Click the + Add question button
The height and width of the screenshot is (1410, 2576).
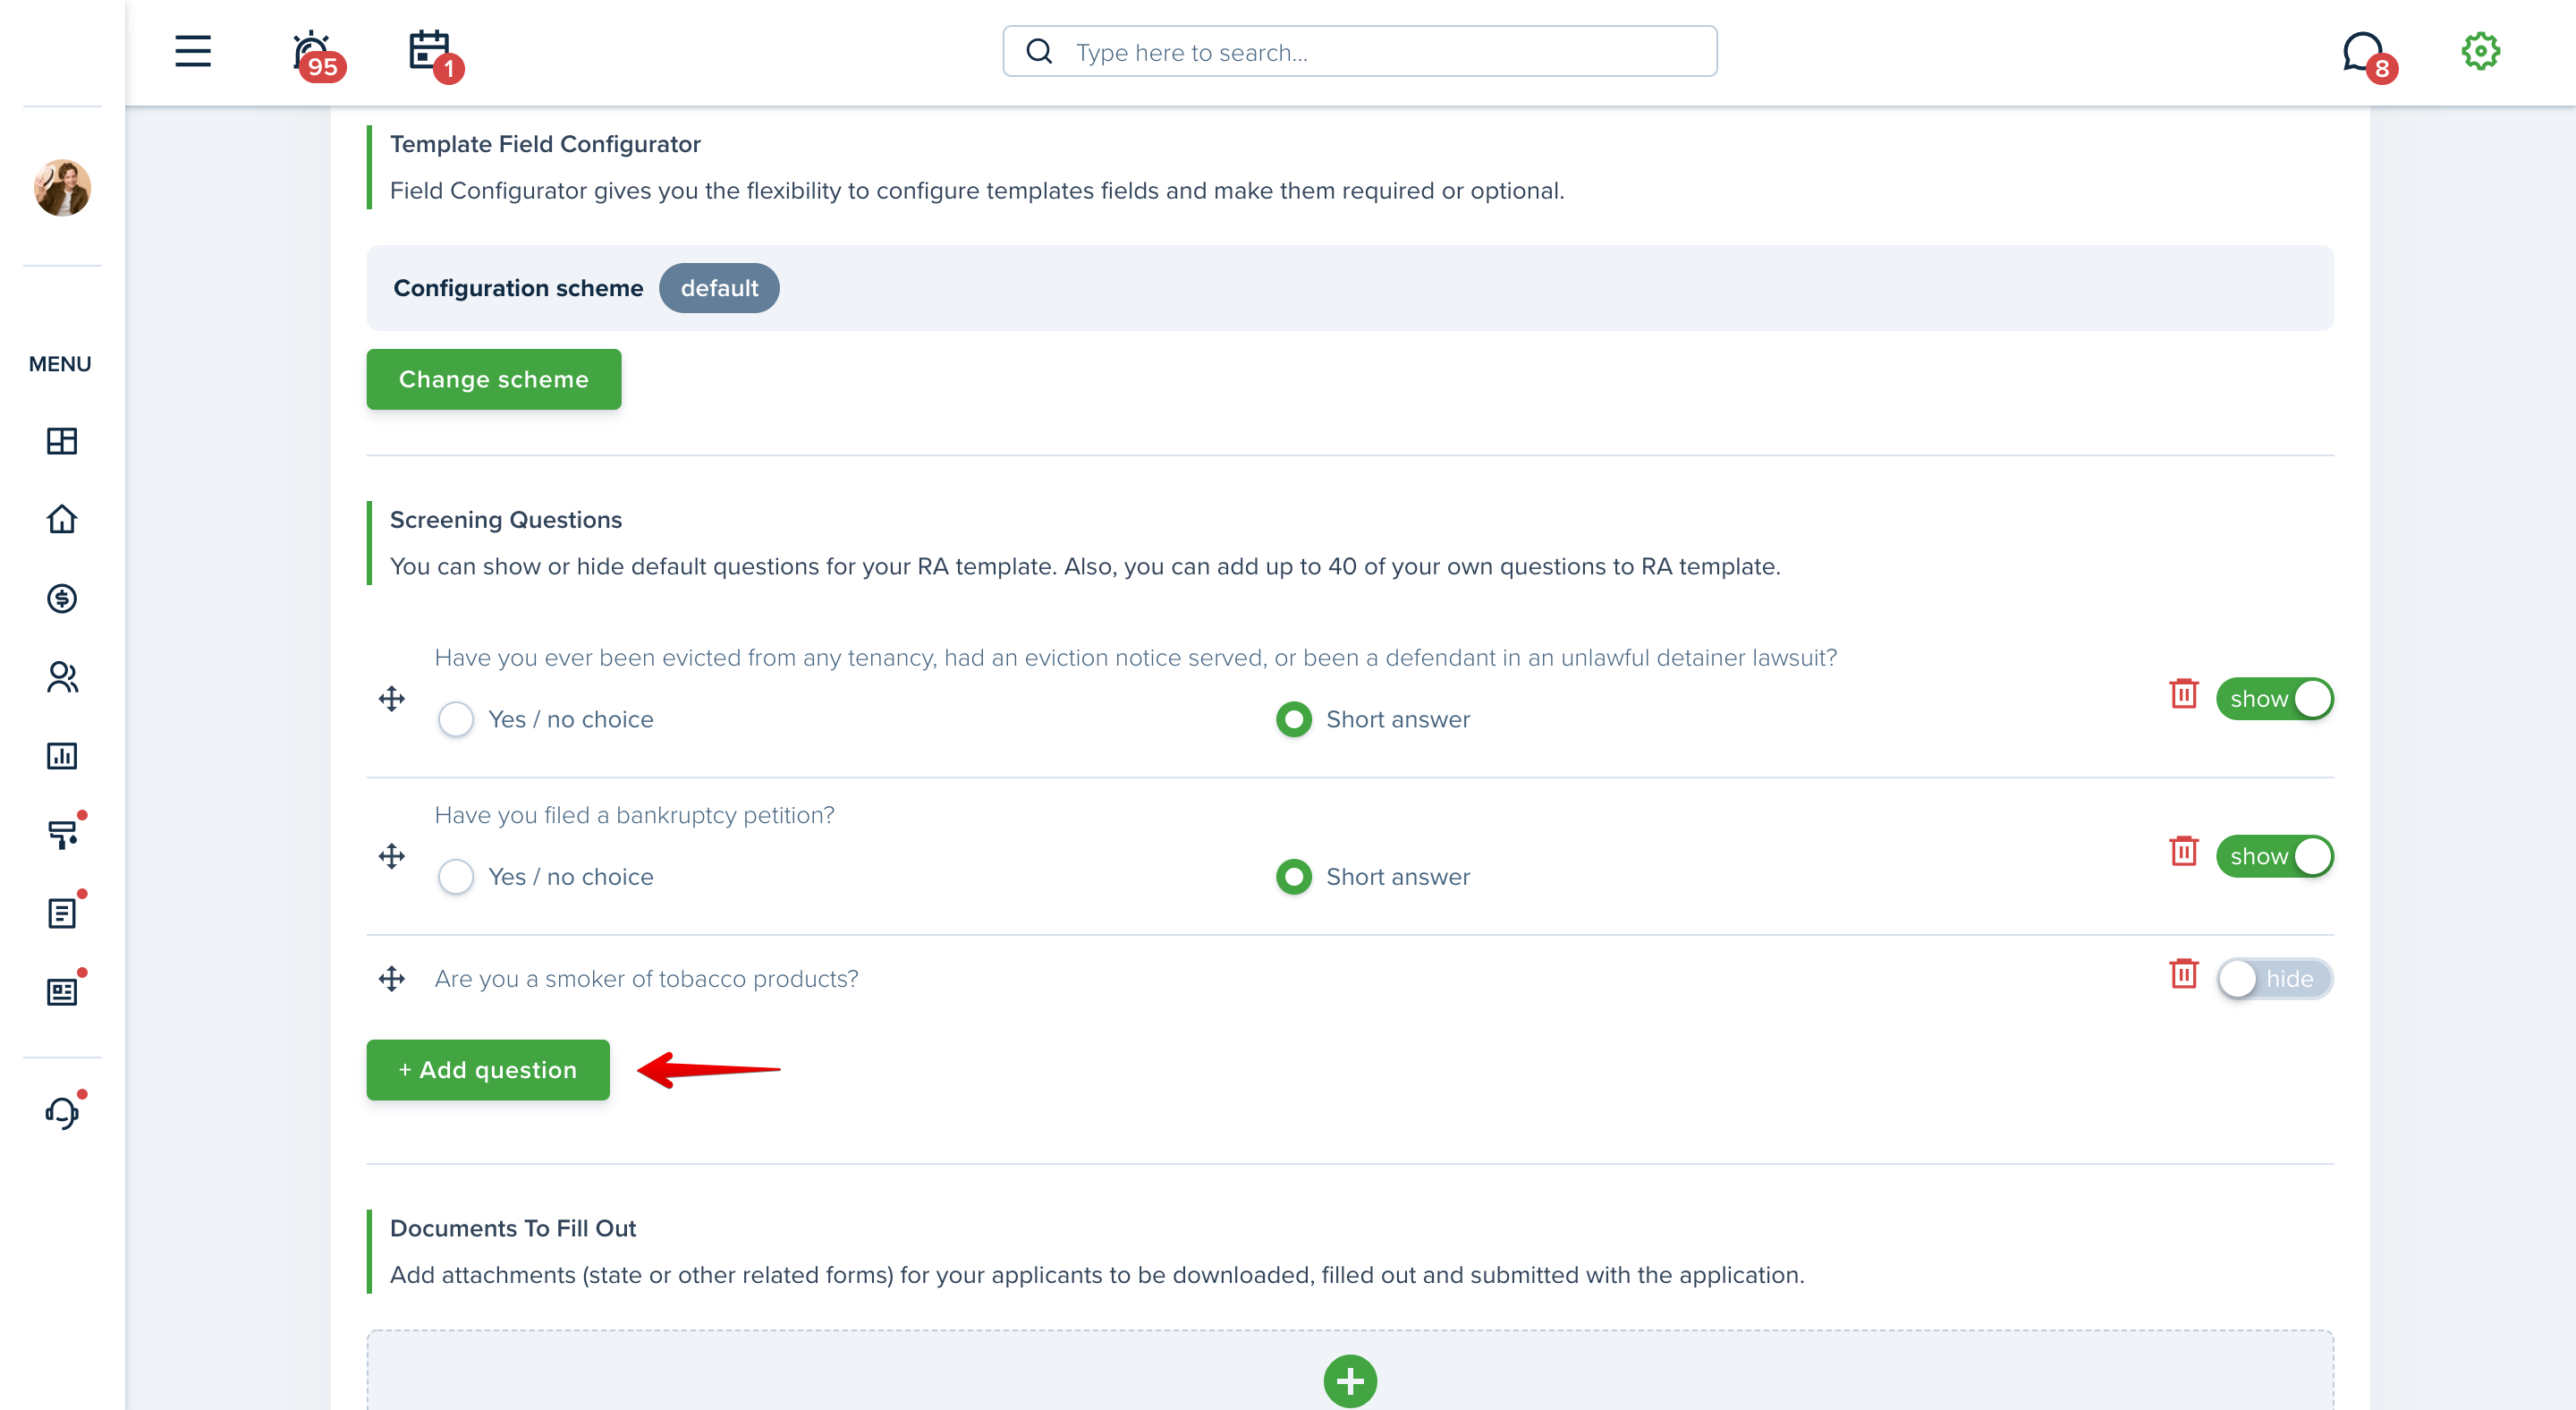[x=488, y=1069]
